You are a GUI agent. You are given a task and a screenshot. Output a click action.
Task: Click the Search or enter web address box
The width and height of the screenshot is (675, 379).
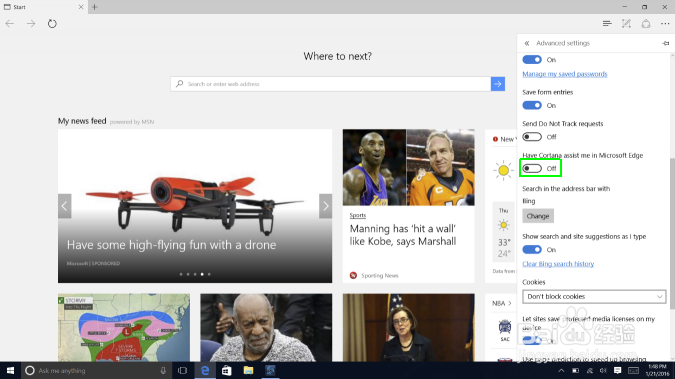tap(331, 84)
